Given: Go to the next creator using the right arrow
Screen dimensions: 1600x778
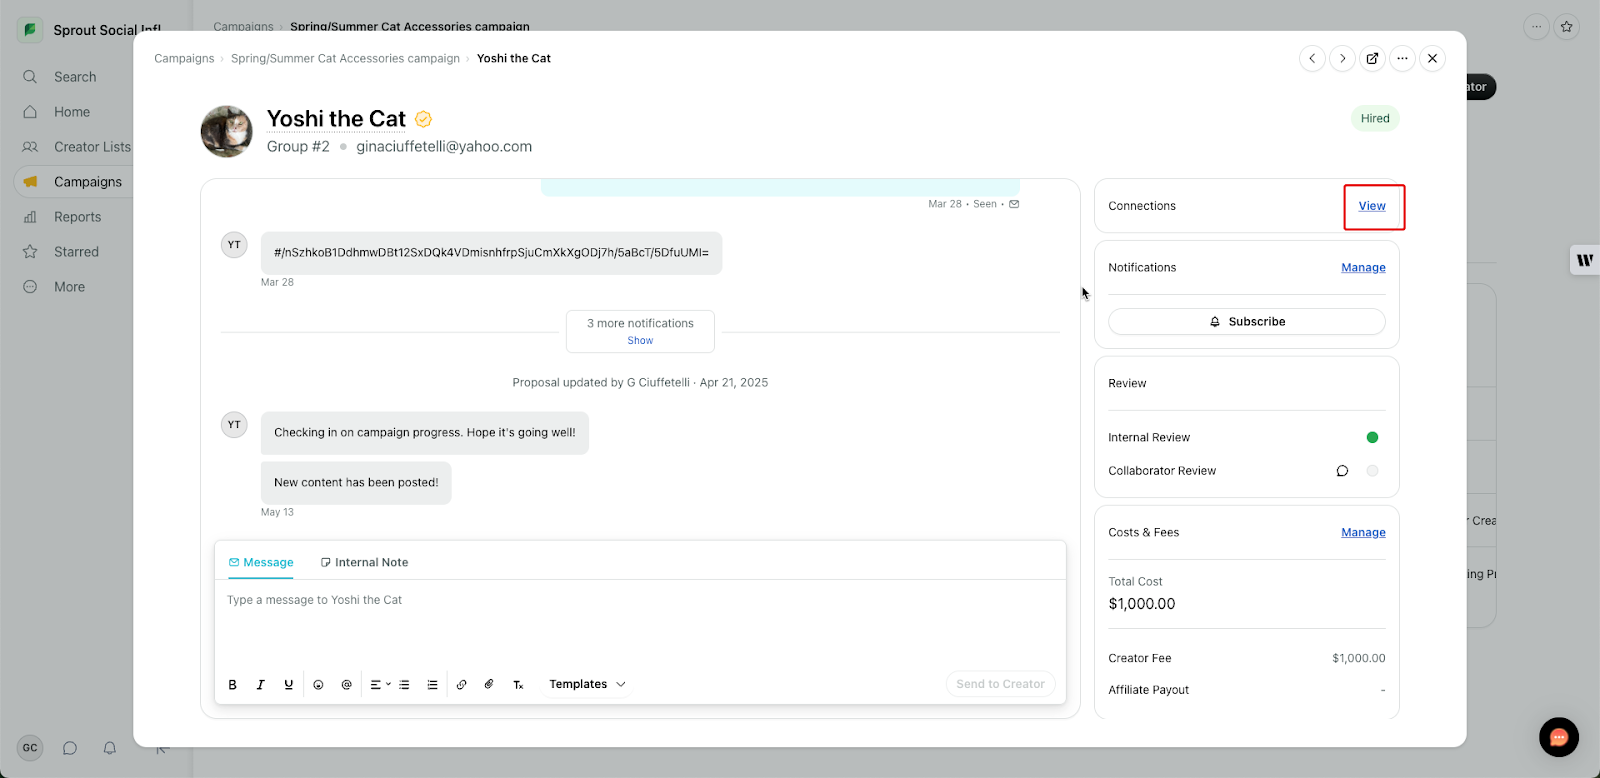Looking at the screenshot, I should point(1342,58).
